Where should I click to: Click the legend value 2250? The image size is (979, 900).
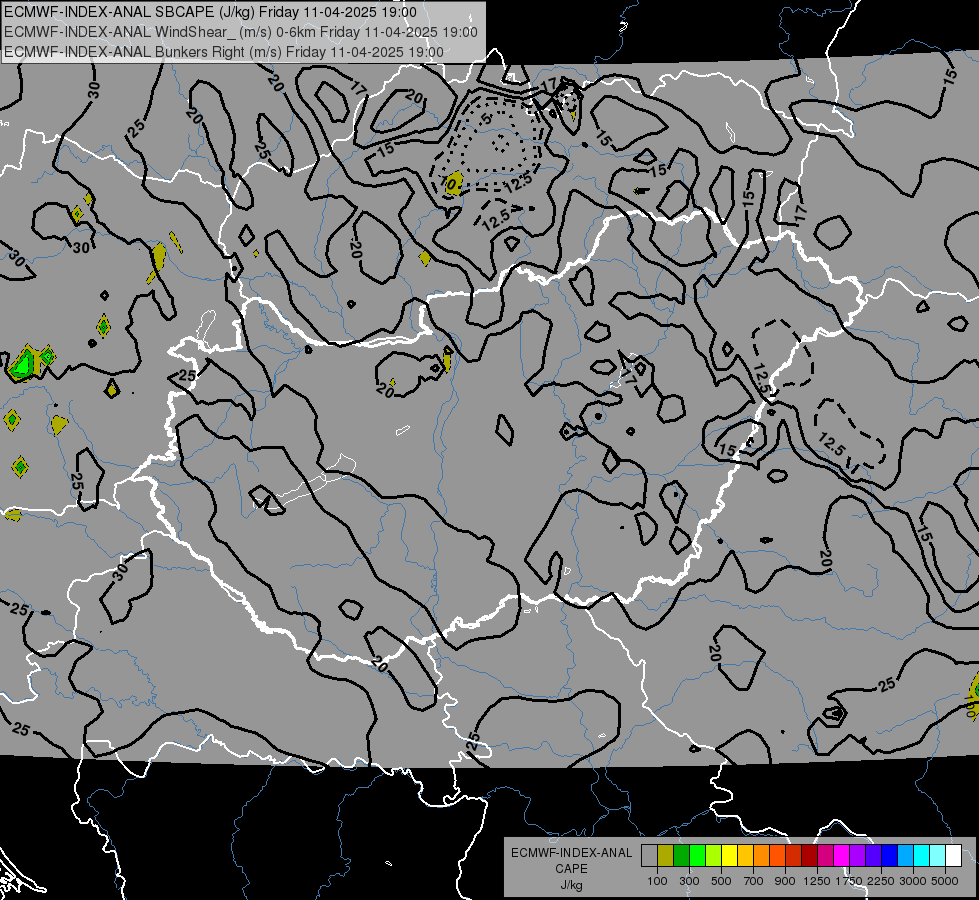tap(881, 881)
